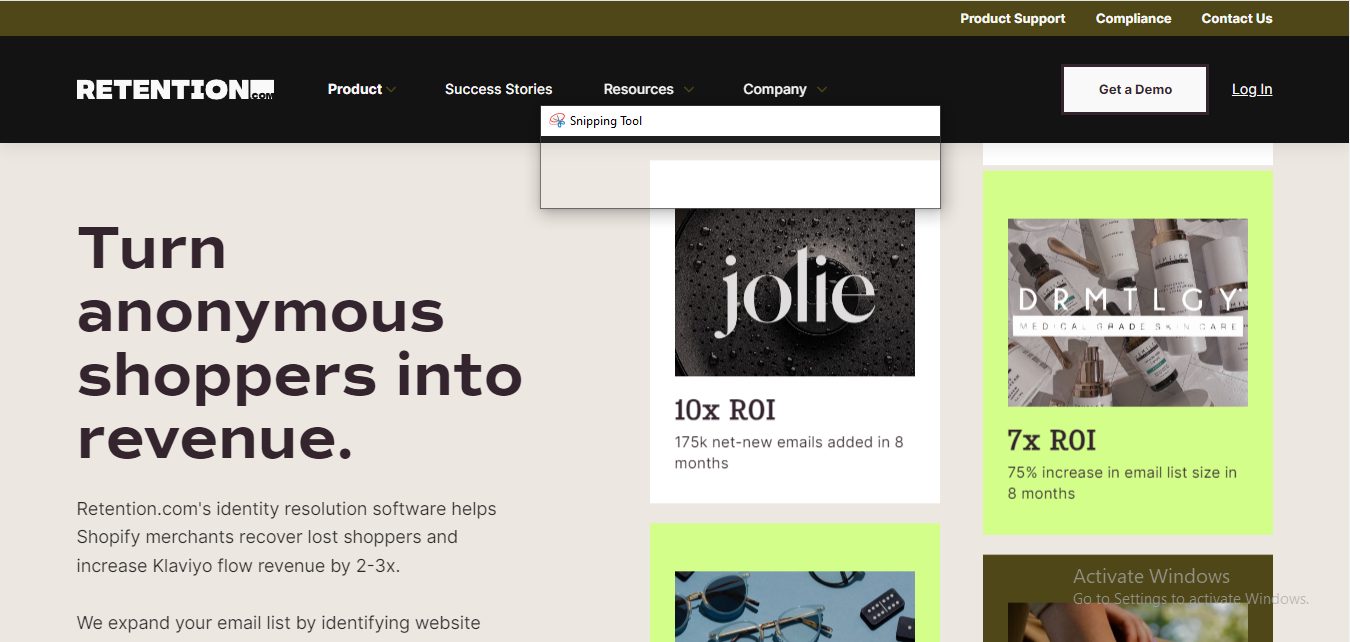1350x642 pixels.
Task: Open the sunglasses case study image
Action: [795, 606]
